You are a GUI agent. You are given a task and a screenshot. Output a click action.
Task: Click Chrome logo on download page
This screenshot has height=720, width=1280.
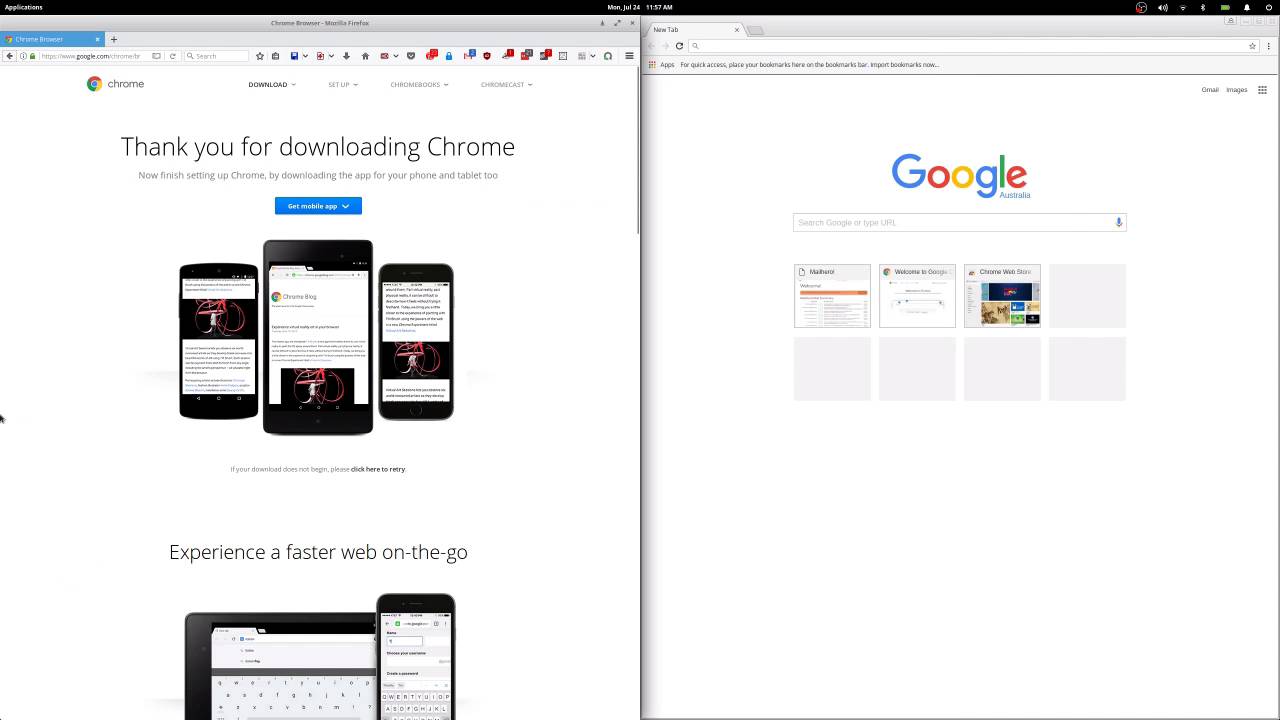(115, 84)
